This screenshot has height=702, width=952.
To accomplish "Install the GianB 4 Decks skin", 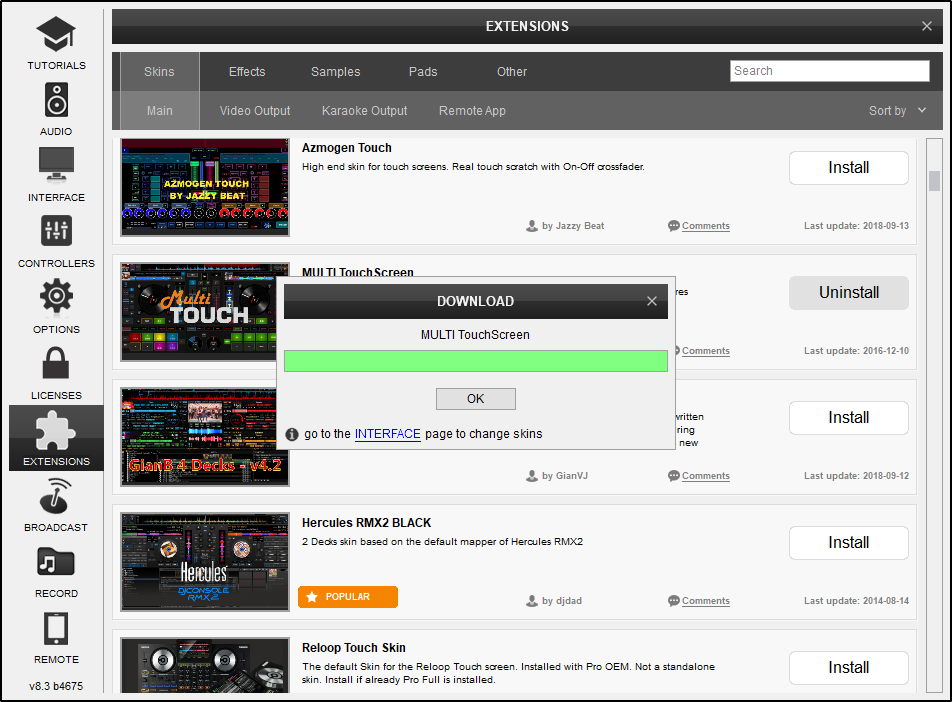I will pos(849,418).
